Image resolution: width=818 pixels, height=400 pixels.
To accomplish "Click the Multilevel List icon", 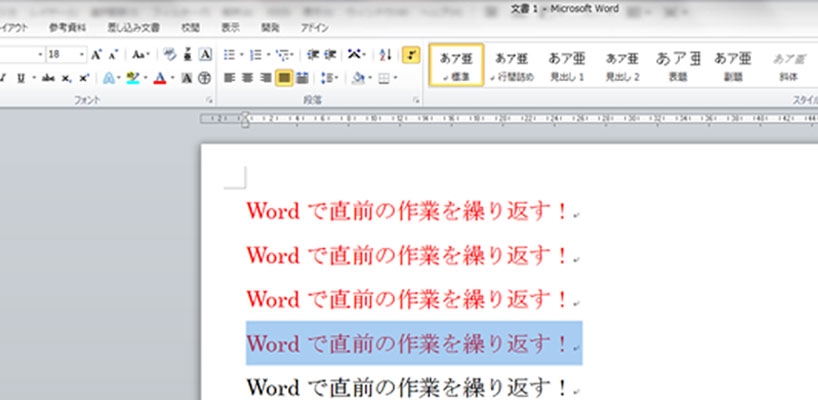I will click(x=282, y=54).
